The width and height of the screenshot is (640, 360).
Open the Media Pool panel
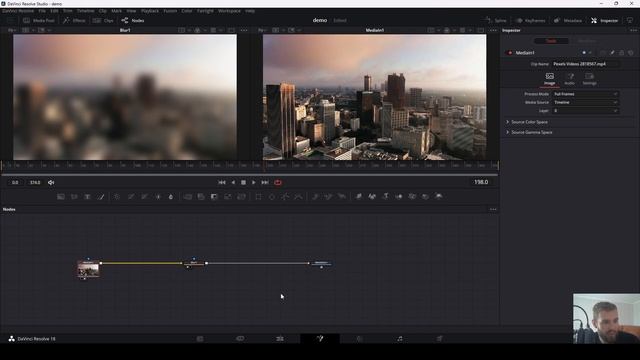pyautogui.click(x=39, y=20)
